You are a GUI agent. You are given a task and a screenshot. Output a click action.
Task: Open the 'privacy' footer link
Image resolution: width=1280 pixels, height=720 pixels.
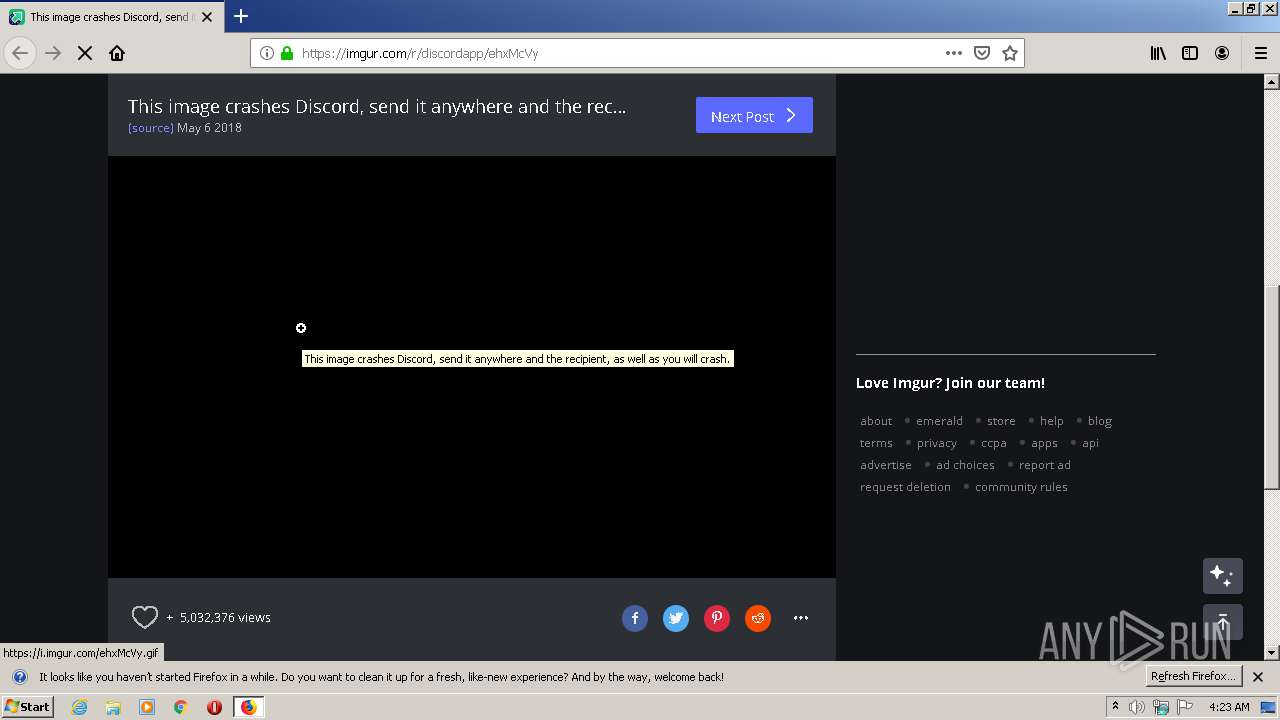[937, 443]
